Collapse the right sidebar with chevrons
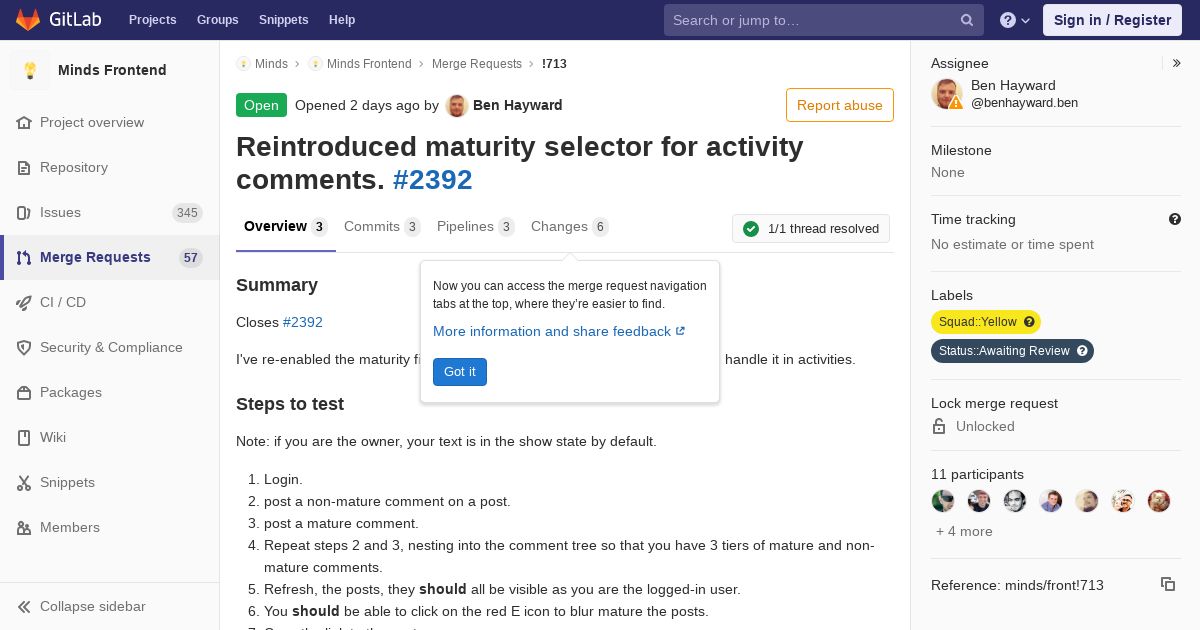Screen dimensions: 1200x630 1177,63
